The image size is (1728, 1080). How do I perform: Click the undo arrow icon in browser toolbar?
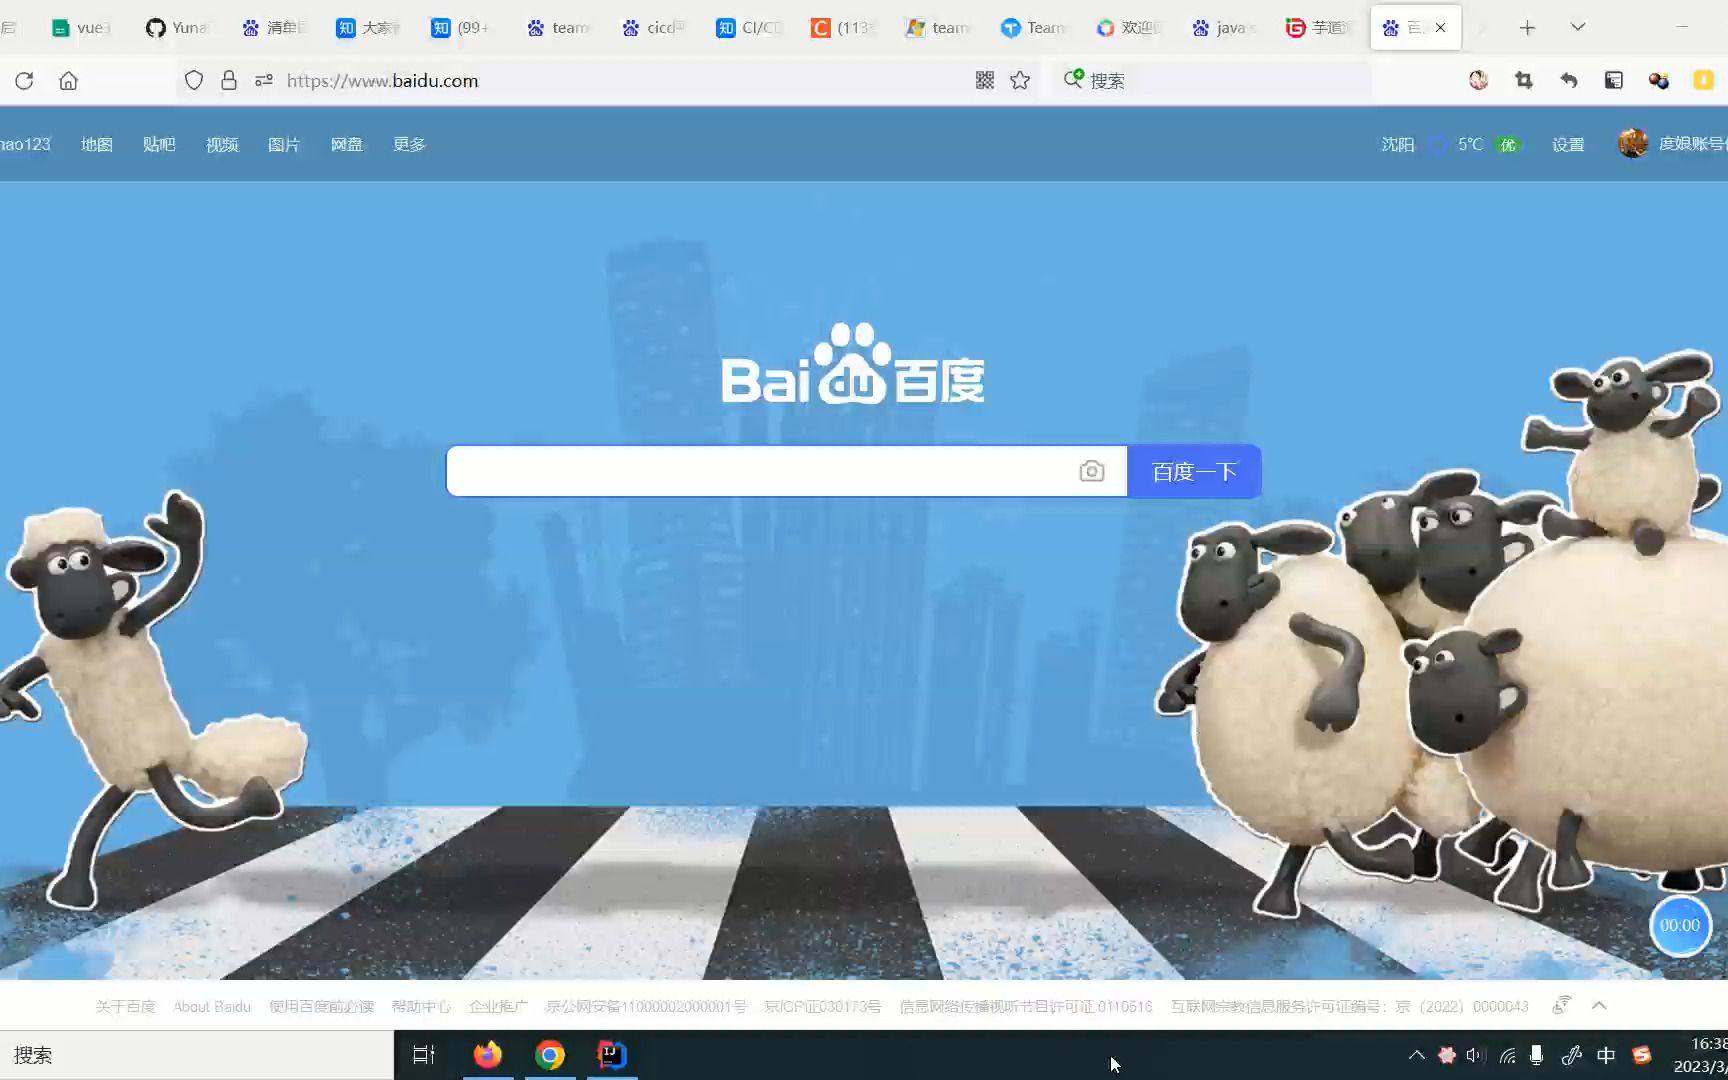click(x=1569, y=81)
